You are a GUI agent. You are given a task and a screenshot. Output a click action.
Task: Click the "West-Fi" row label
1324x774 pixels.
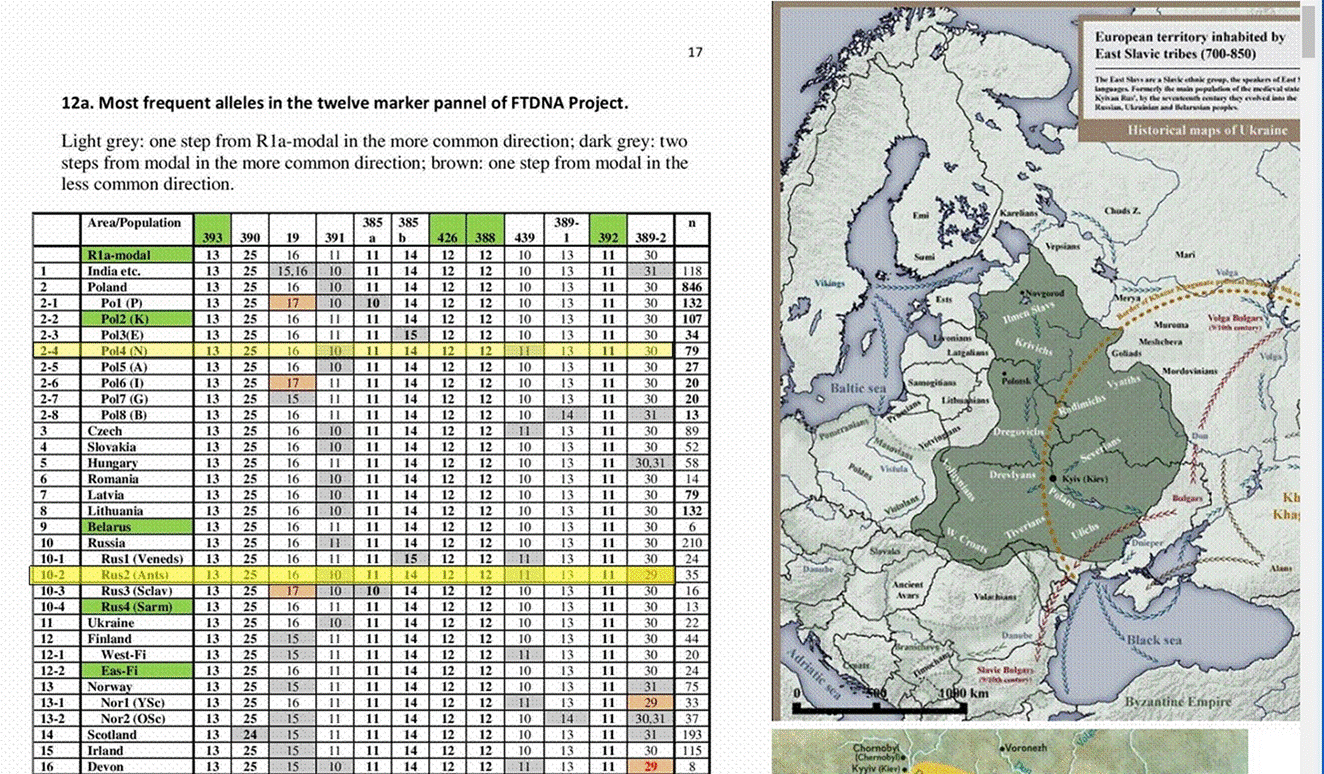124,655
